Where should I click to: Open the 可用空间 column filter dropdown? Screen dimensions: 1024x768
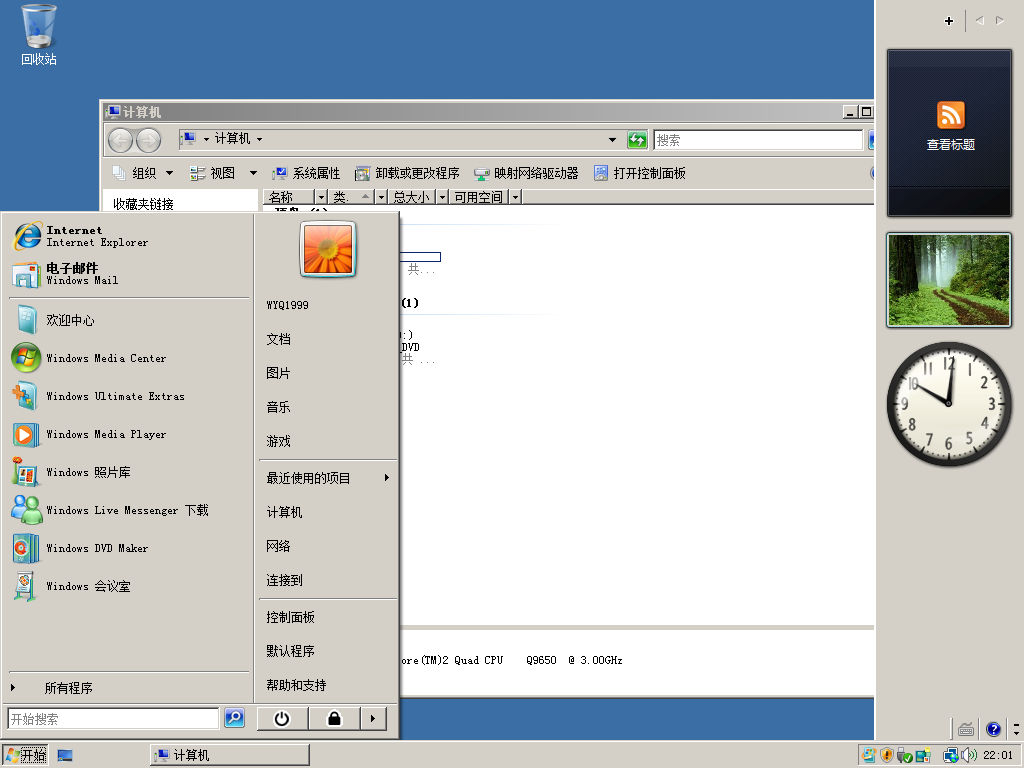(x=515, y=197)
